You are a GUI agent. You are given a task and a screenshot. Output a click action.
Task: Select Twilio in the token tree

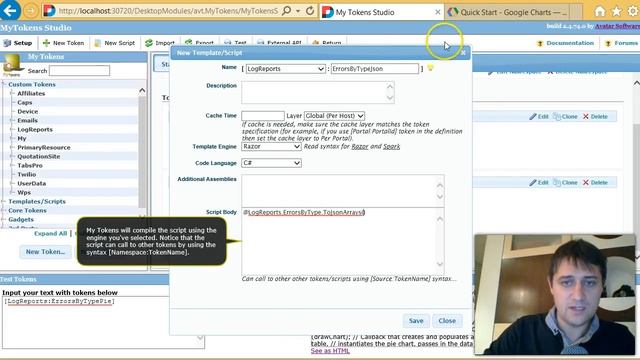(x=27, y=174)
